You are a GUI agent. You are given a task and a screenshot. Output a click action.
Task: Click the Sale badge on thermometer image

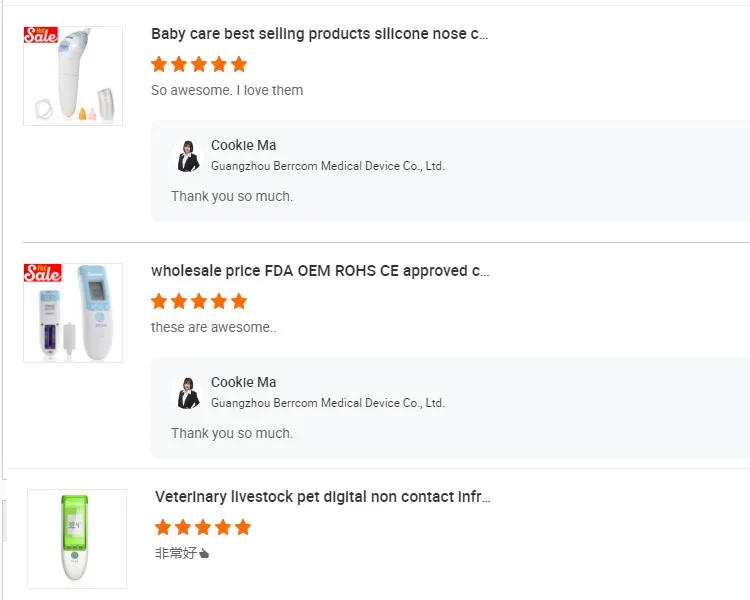(42, 272)
